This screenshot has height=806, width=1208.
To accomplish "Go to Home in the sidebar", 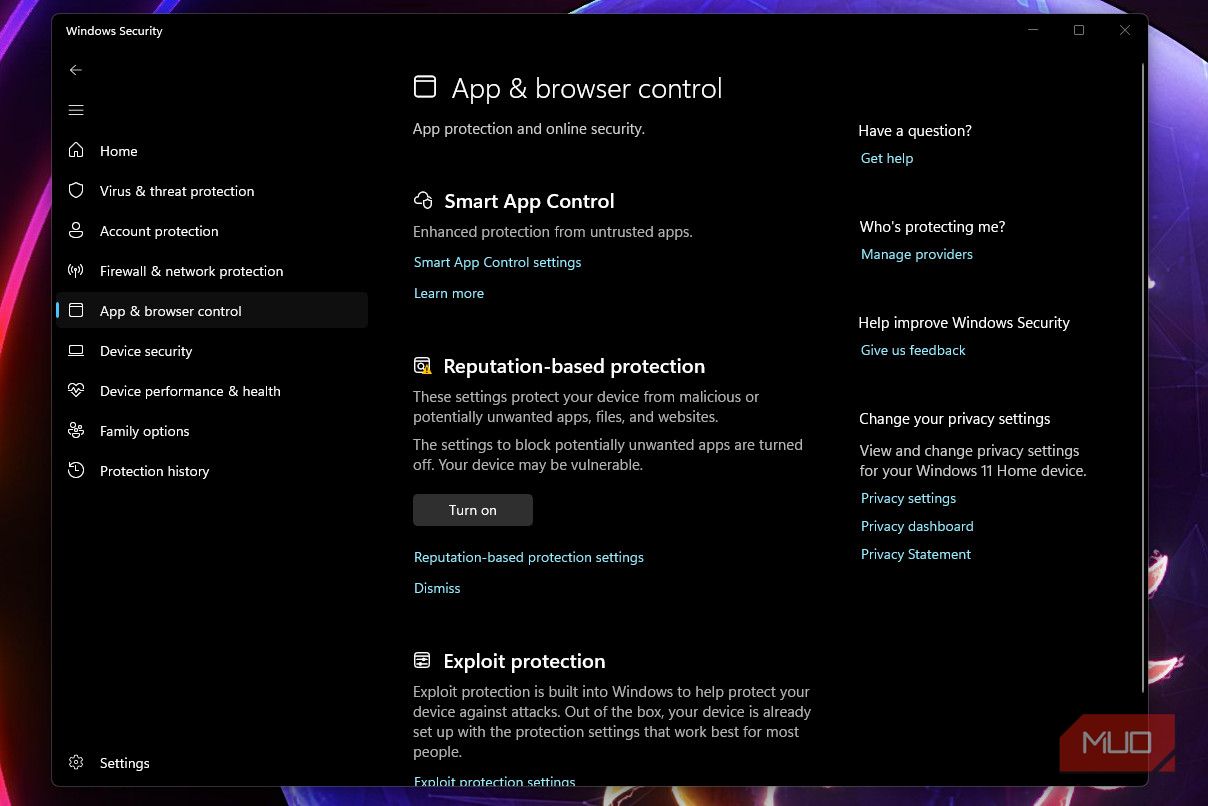I will (x=212, y=150).
